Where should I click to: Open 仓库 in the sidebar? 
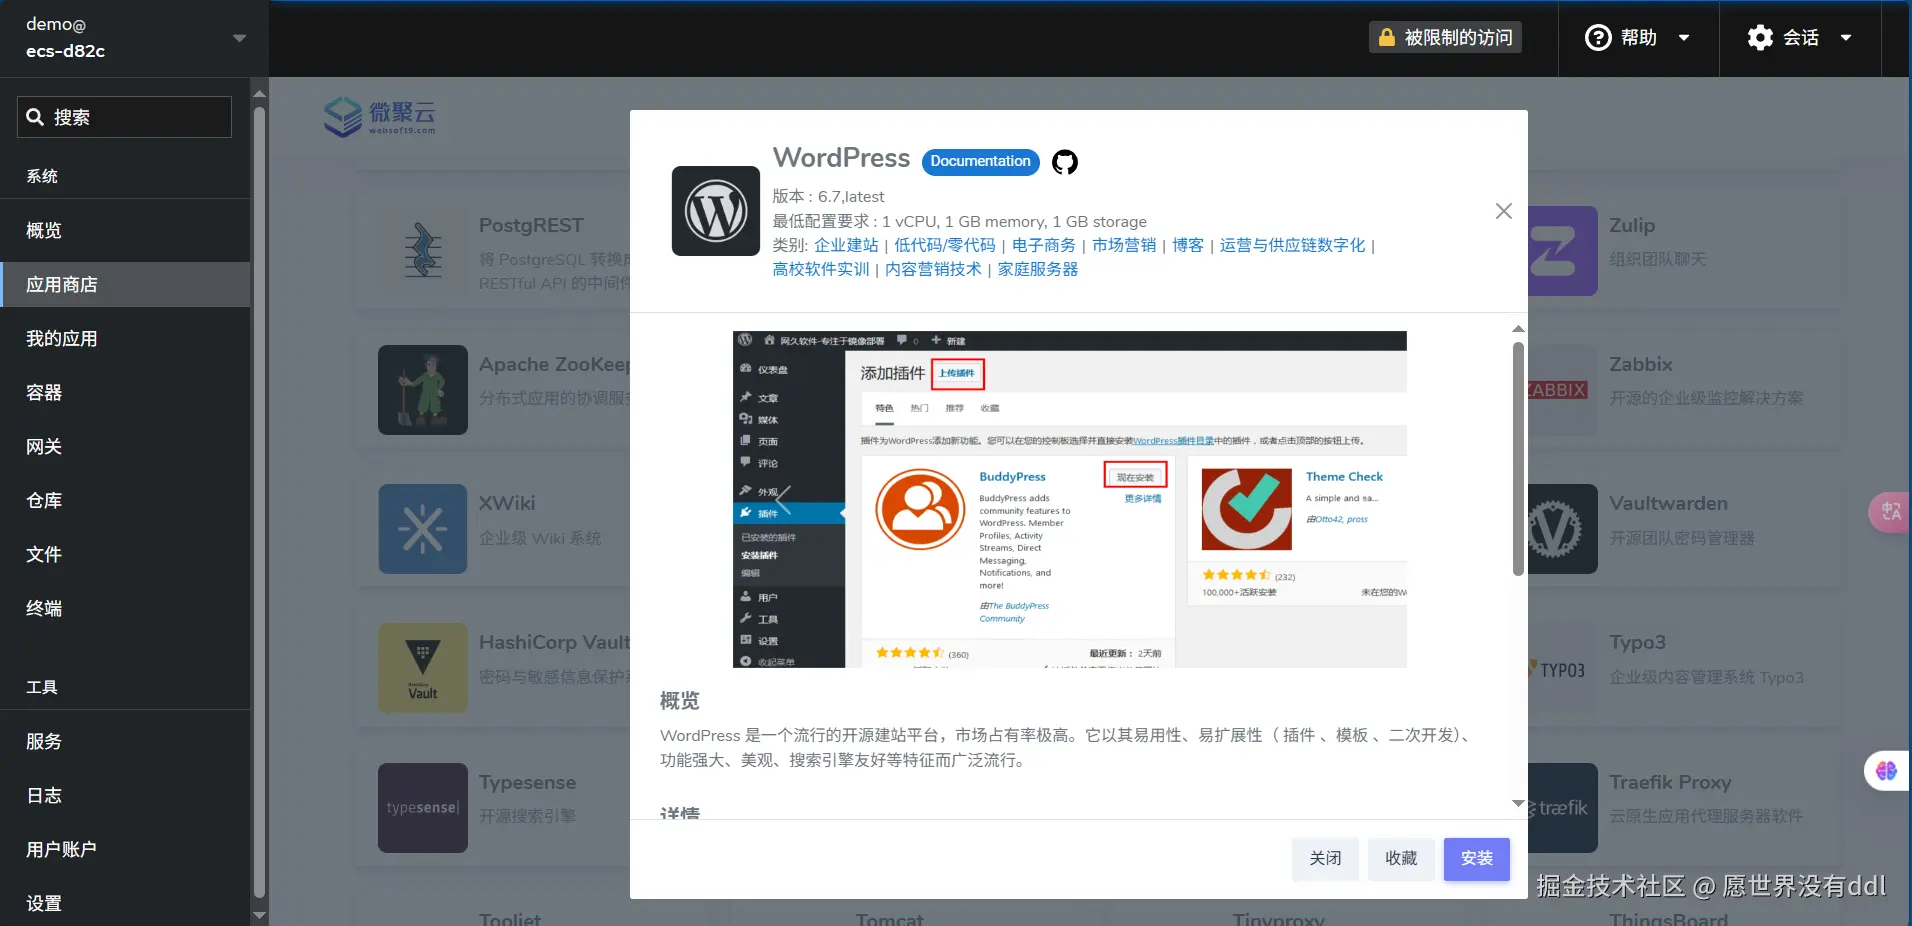[x=125, y=500]
